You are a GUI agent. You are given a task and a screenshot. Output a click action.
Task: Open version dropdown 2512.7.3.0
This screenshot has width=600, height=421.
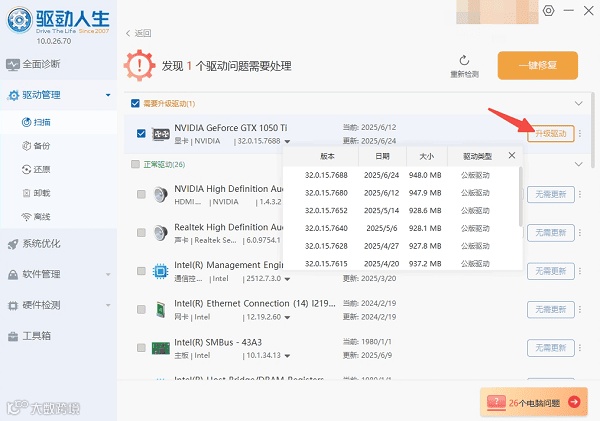coord(287,279)
